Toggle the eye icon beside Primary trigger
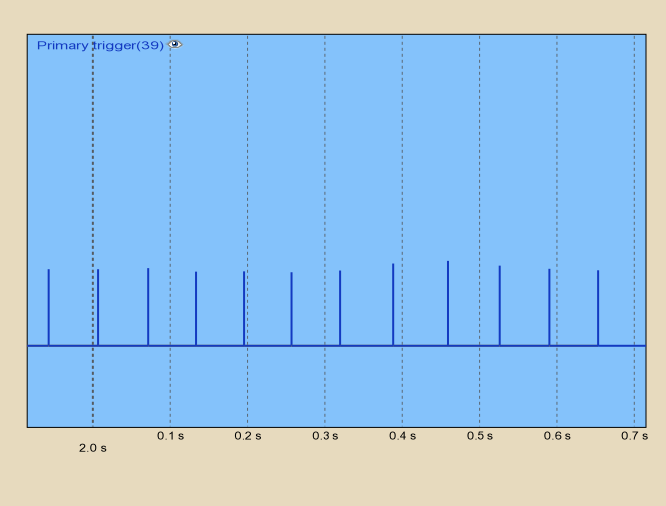The width and height of the screenshot is (666, 506). pyautogui.click(x=175, y=45)
